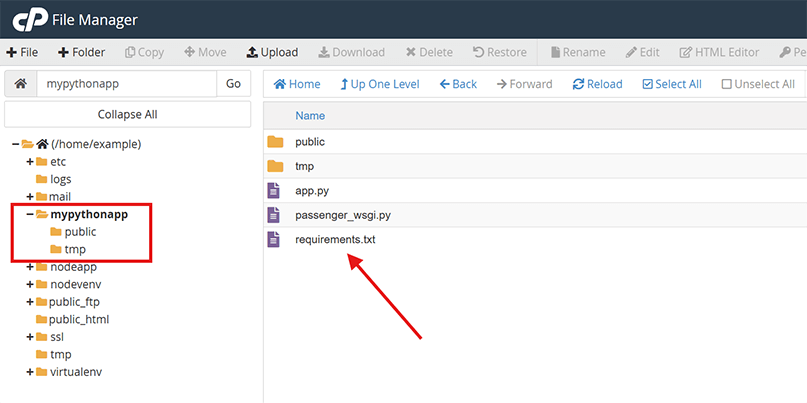Create a new folder with +Folder
Viewport: 807px width, 403px height.
point(81,52)
